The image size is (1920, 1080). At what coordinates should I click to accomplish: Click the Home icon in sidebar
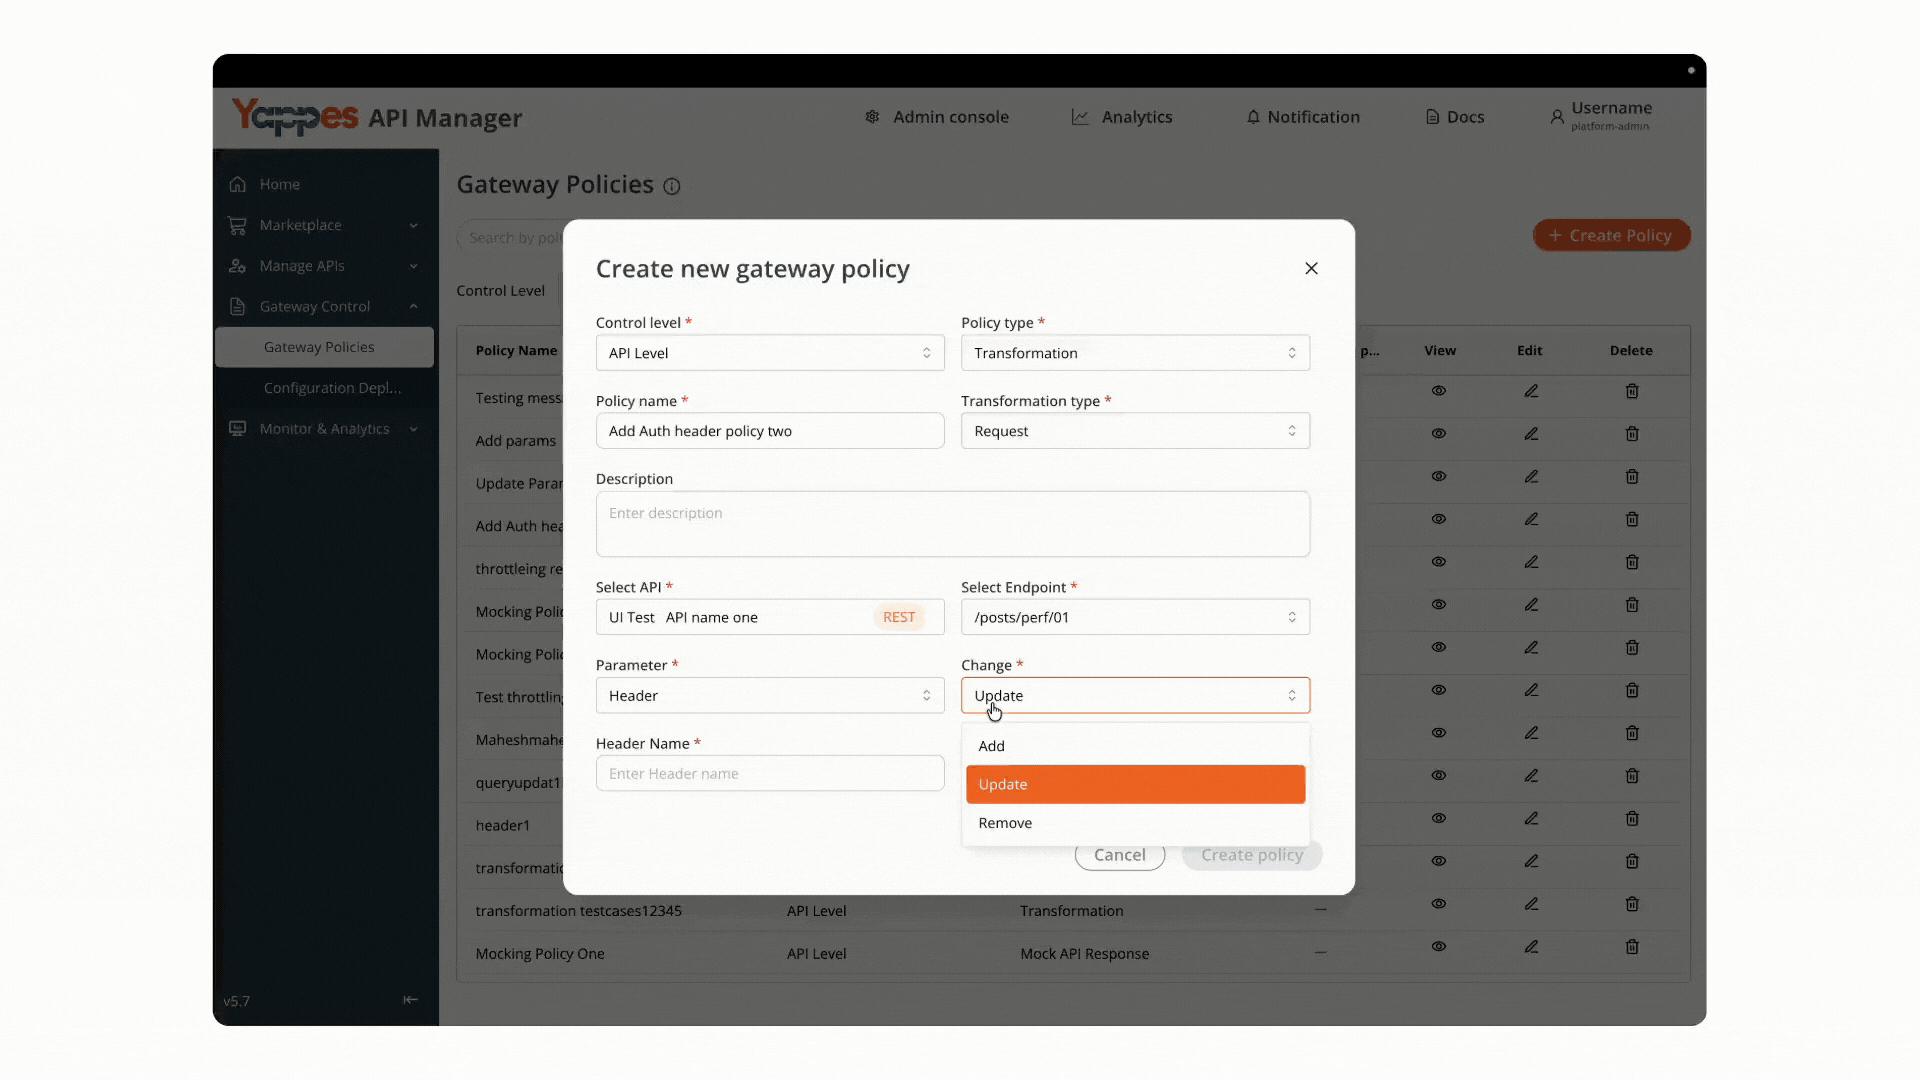click(237, 184)
